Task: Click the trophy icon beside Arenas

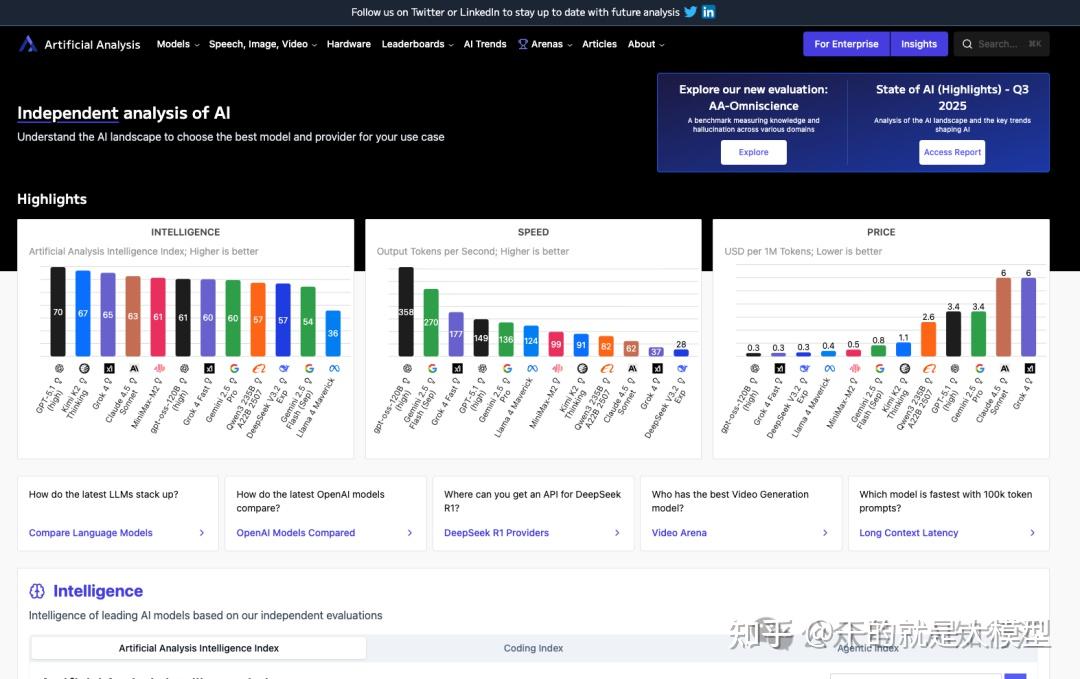Action: point(523,44)
